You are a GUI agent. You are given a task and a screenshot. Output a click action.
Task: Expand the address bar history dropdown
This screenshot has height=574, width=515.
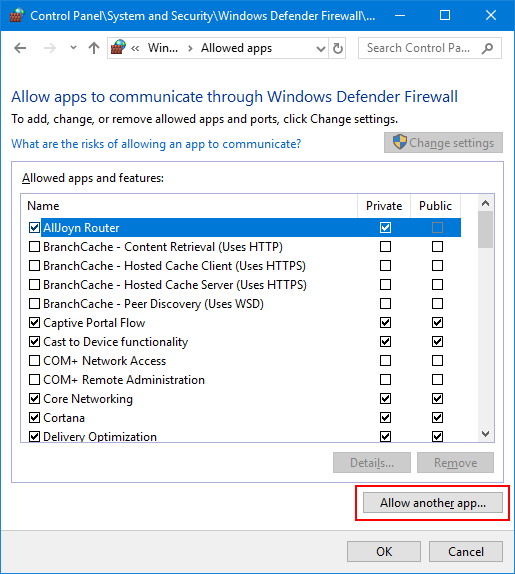[321, 48]
